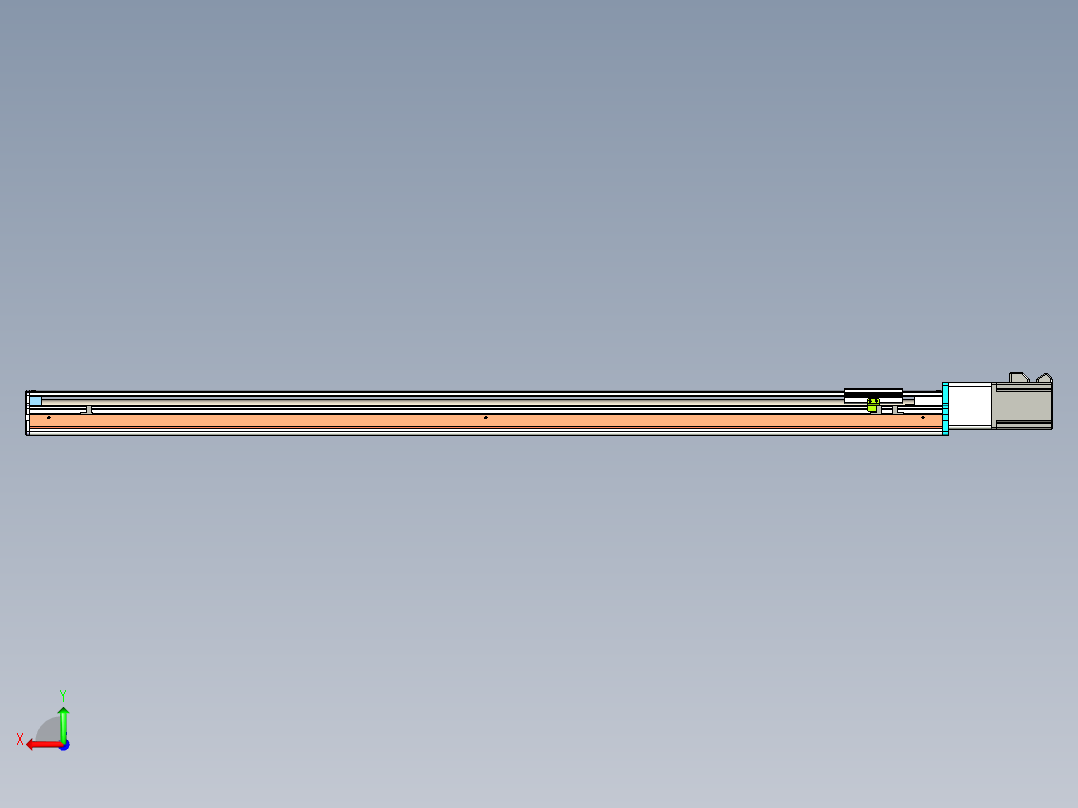The height and width of the screenshot is (808, 1078).
Task: Click the green Y axis arrow of the triad
Action: [x=63, y=722]
